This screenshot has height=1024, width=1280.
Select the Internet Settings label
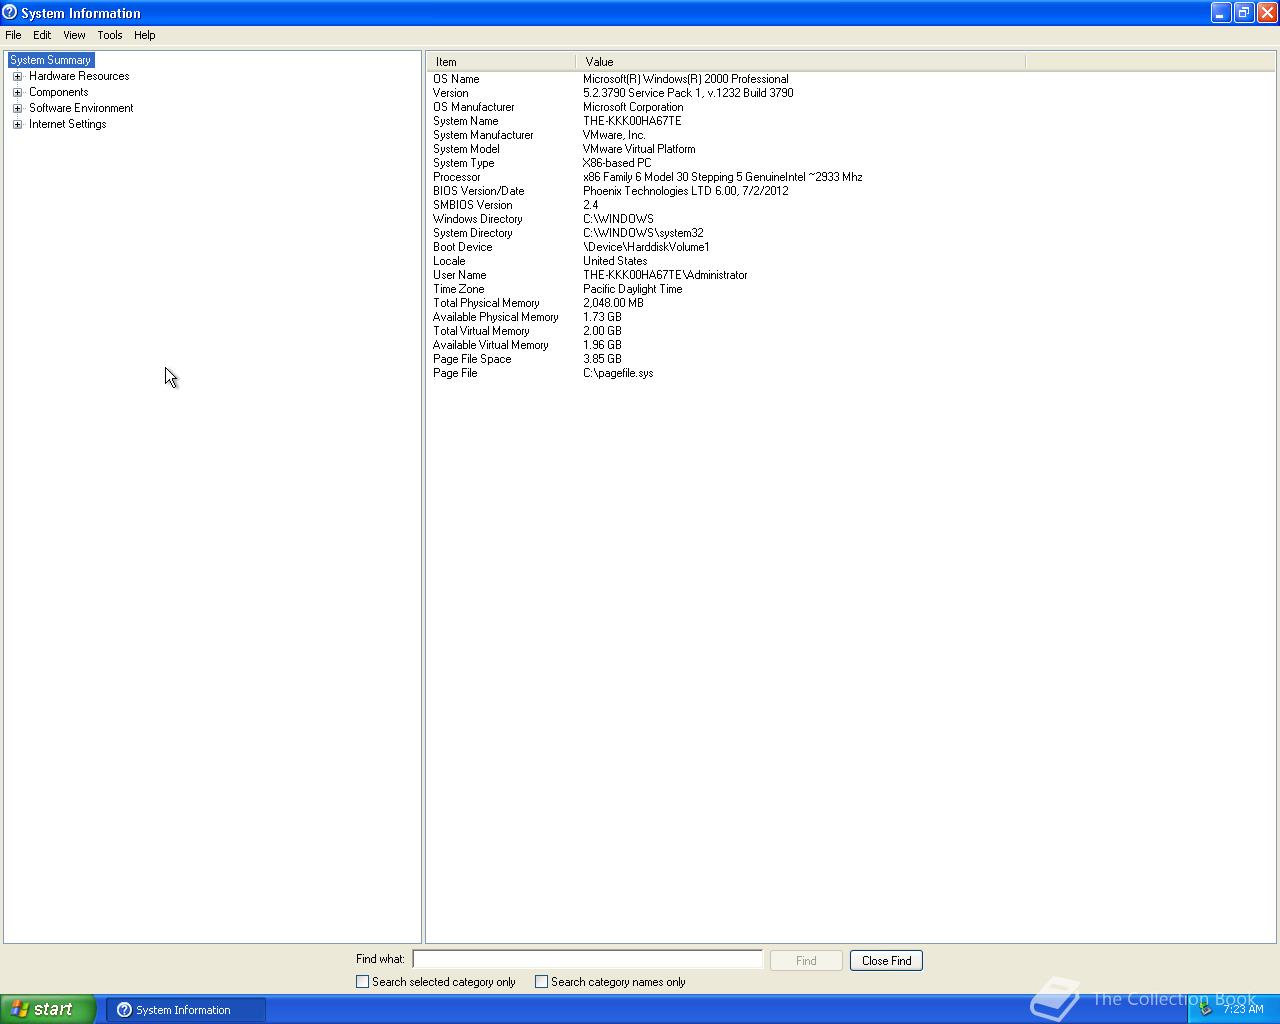(67, 124)
